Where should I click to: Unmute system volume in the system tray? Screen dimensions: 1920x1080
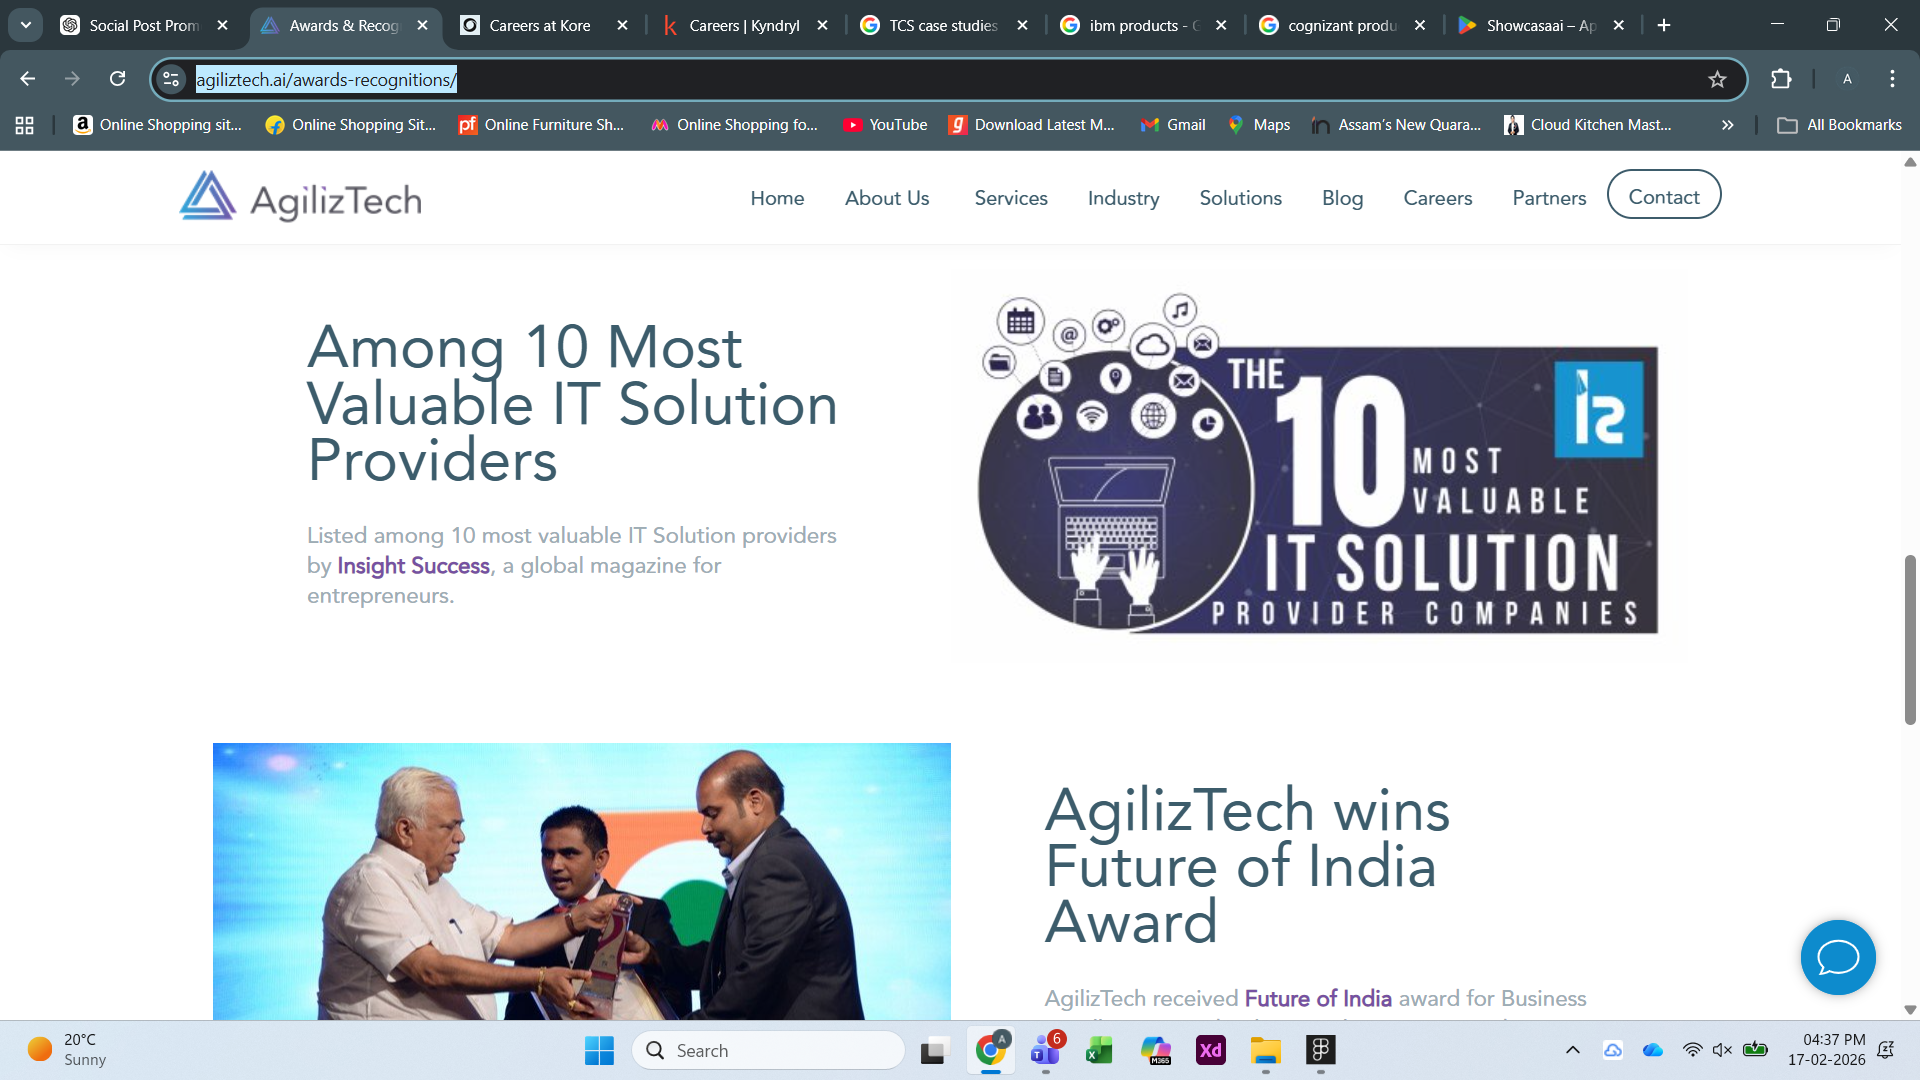(1722, 1050)
